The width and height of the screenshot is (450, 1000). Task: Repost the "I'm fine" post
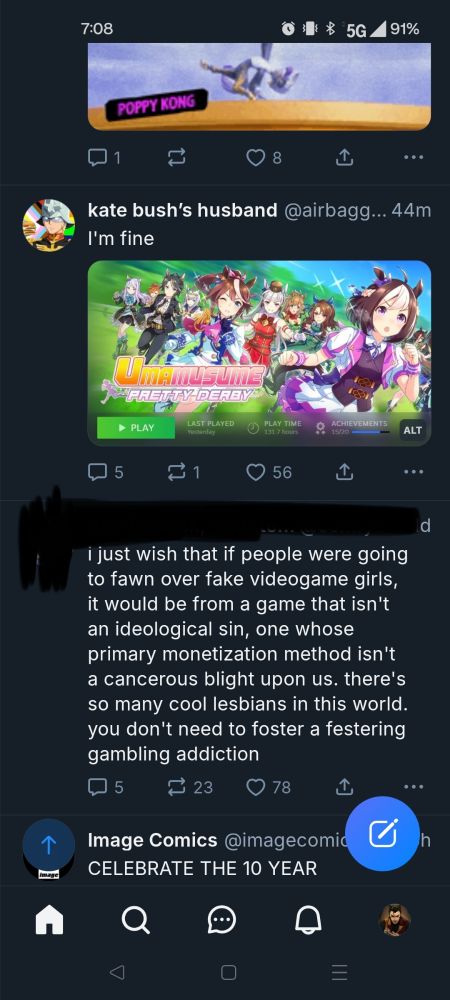coord(184,472)
